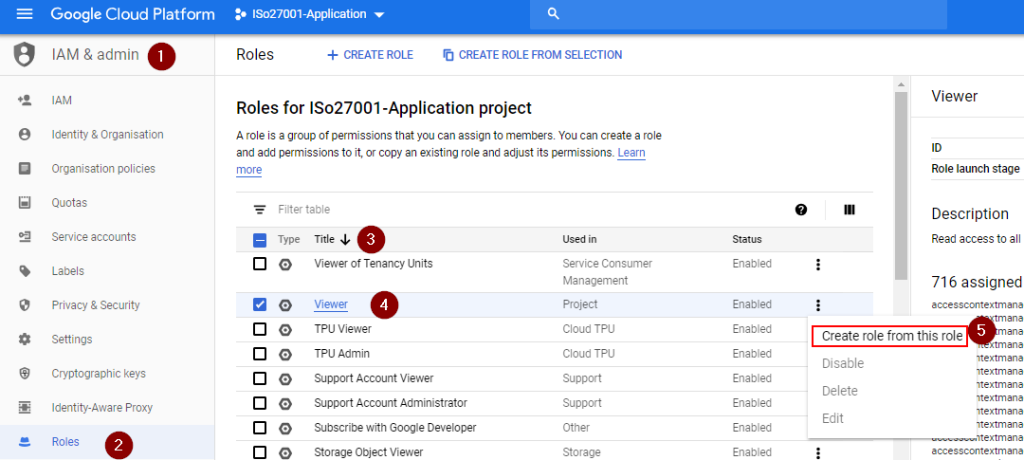The height and width of the screenshot is (460, 1024).
Task: Click role type icon for Support Account Viewer
Action: coord(285,378)
